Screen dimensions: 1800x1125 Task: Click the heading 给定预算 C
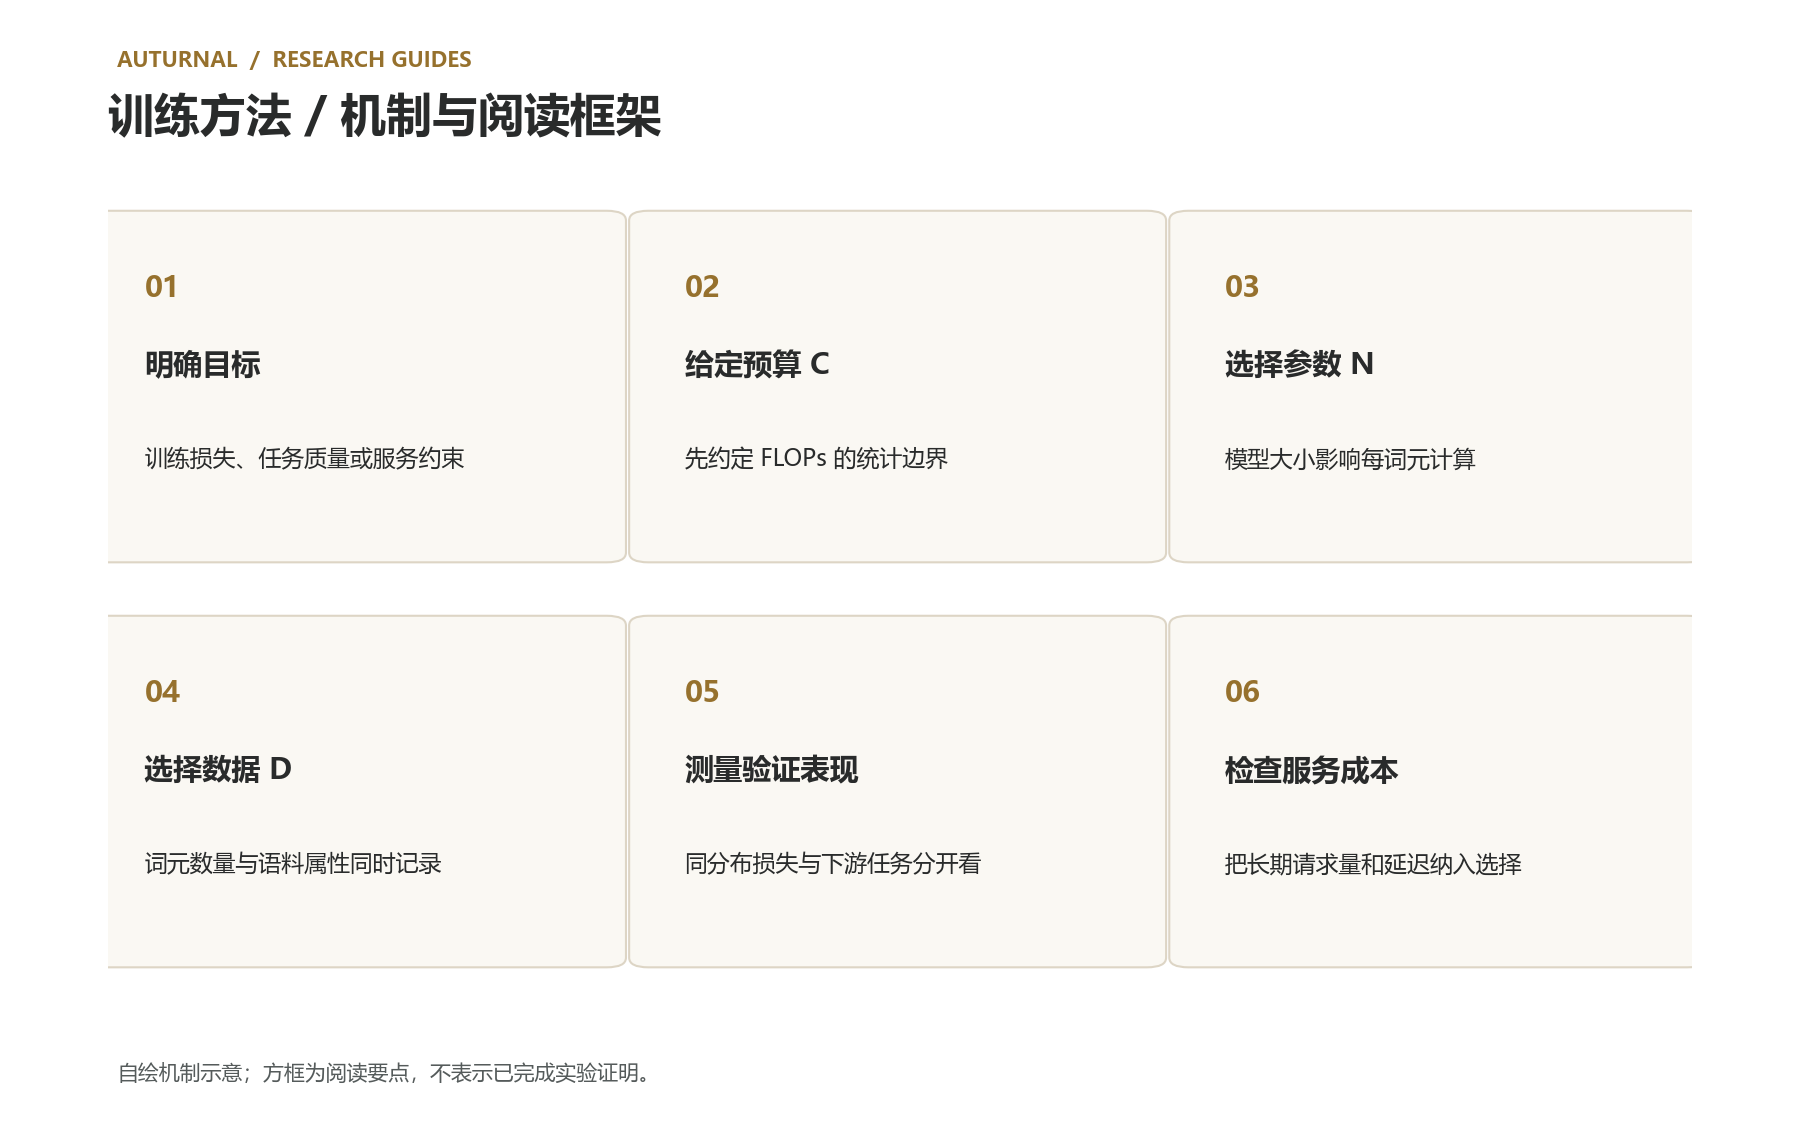pos(757,364)
